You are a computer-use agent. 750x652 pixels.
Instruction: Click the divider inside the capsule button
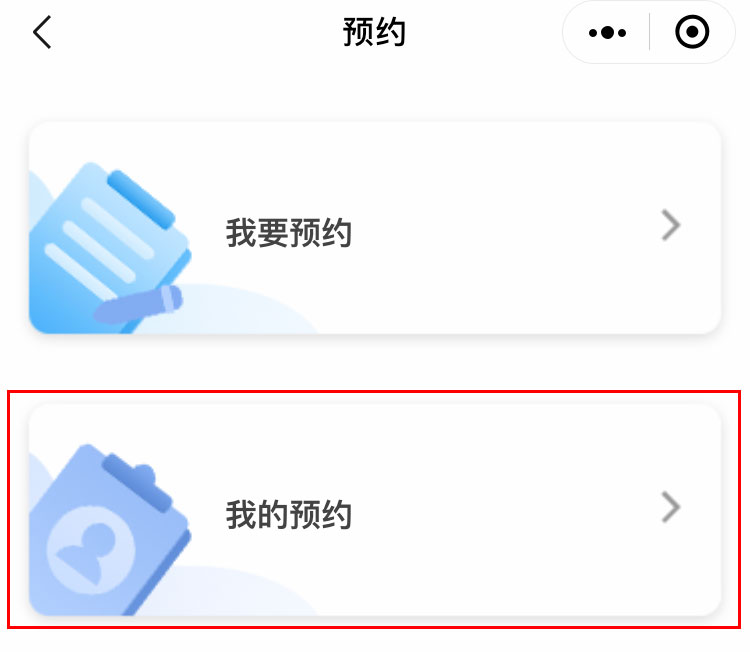tap(649, 32)
